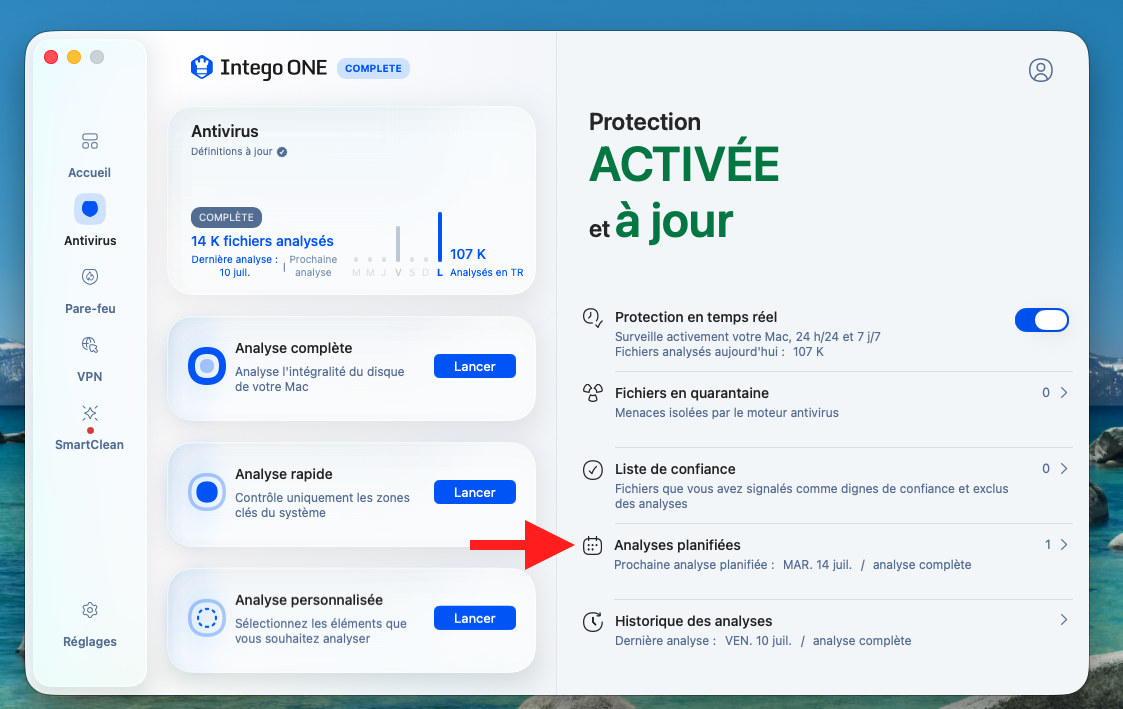
Task: Click 'Protection en temps réel' title
Action: (695, 317)
